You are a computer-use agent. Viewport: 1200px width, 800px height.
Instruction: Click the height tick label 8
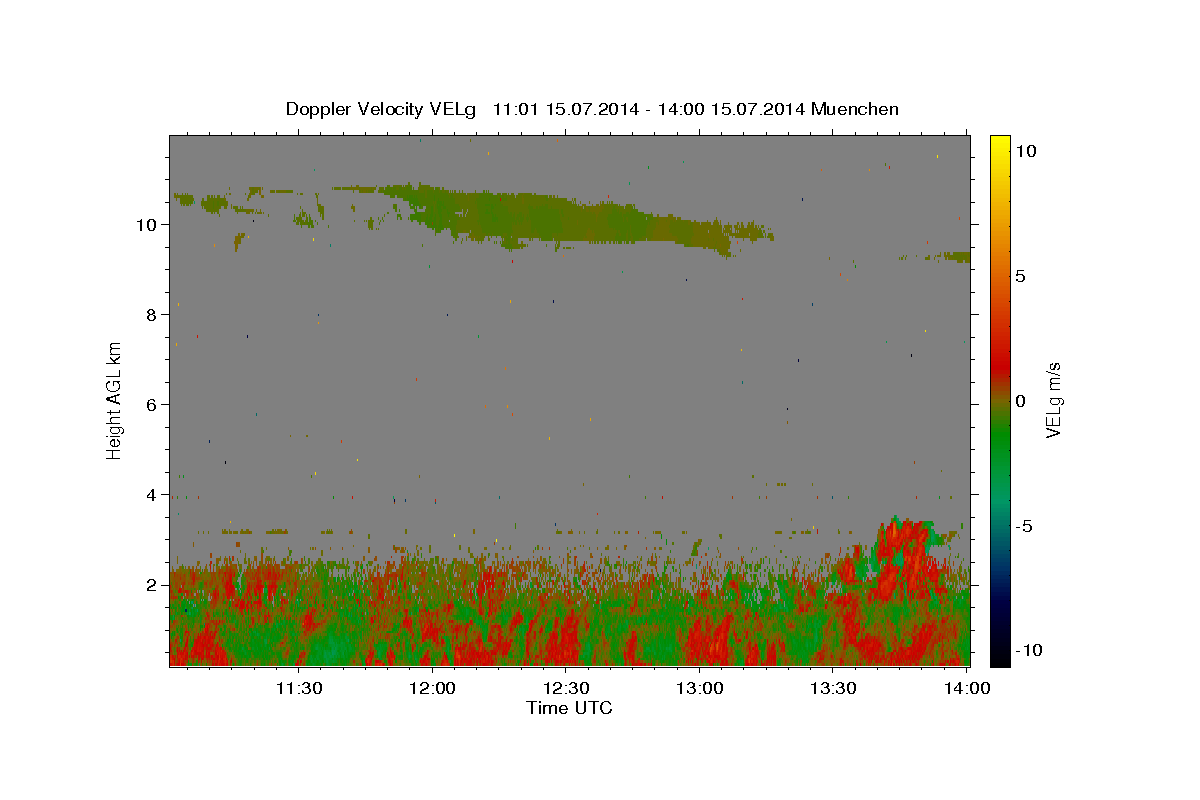[x=152, y=315]
